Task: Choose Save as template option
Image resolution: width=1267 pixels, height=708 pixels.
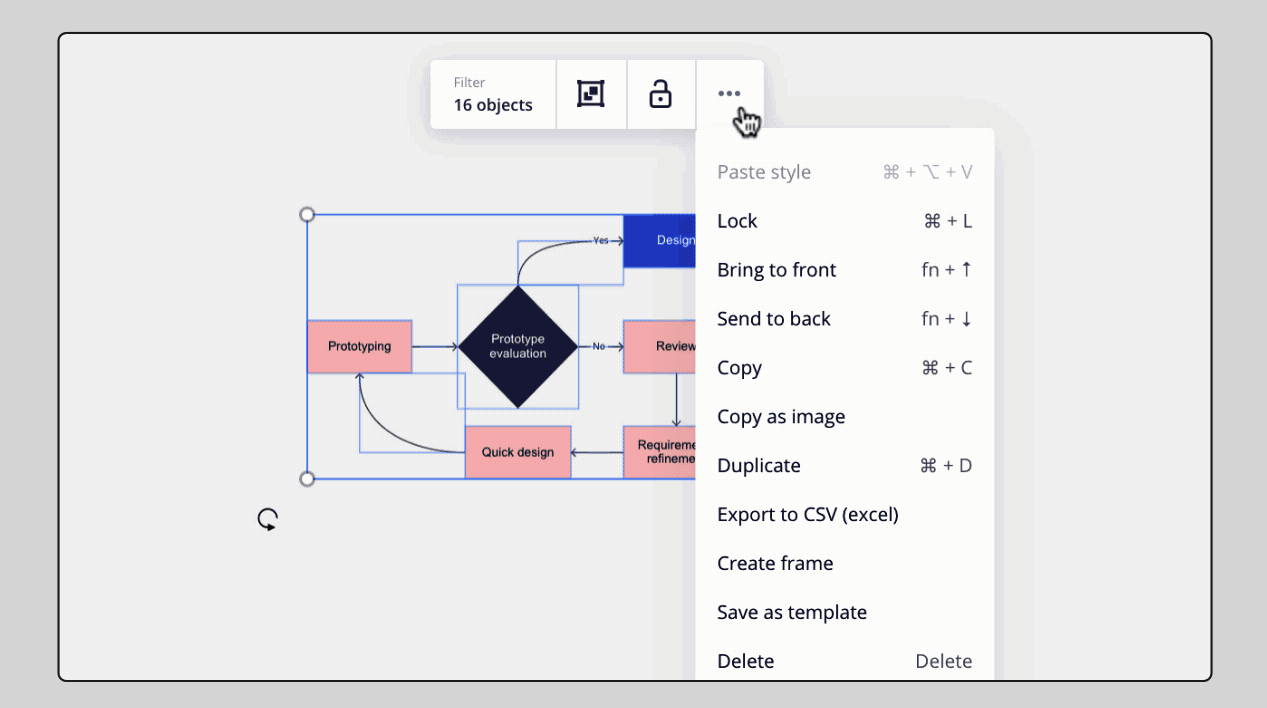Action: pyautogui.click(x=792, y=612)
